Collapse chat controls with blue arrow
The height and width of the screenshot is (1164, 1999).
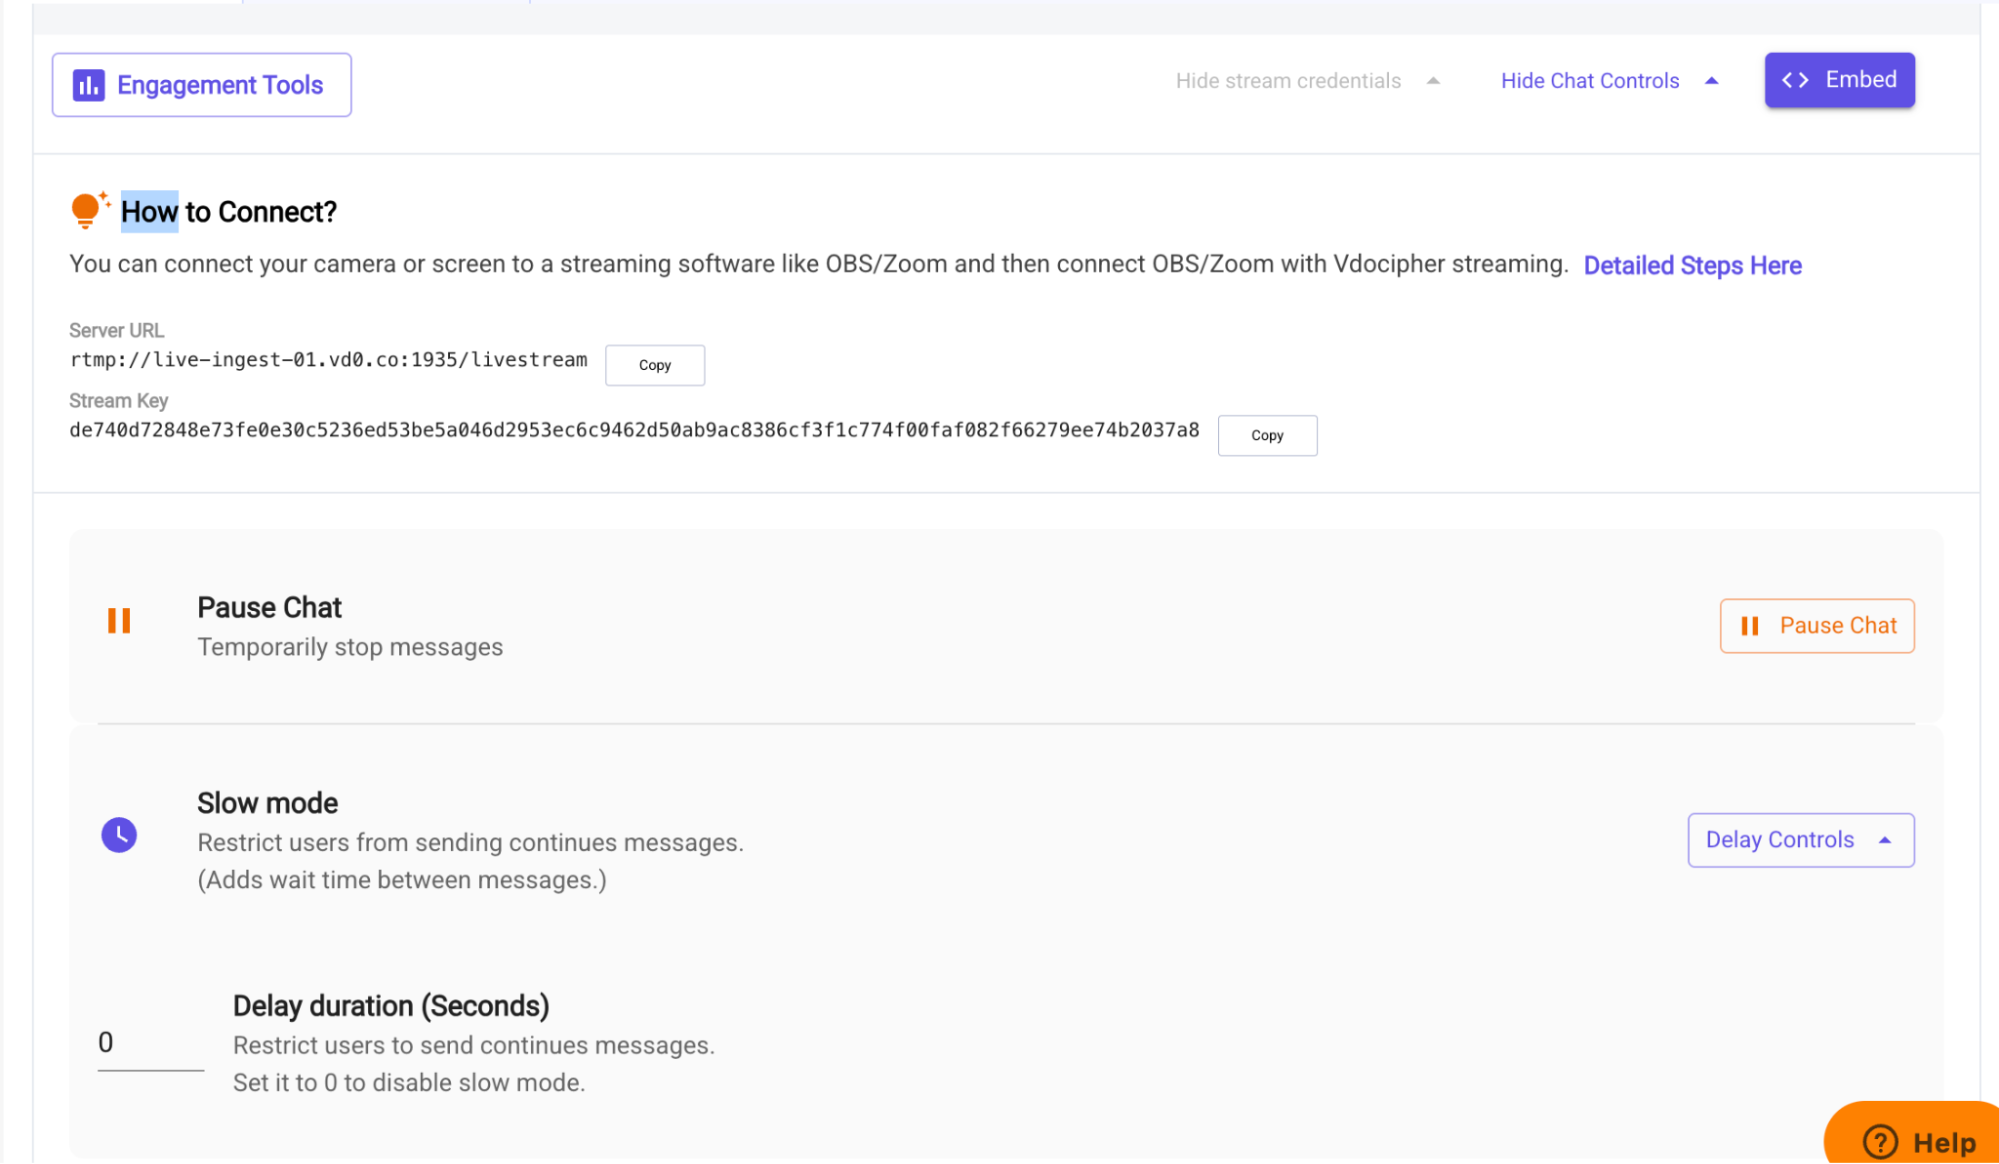tap(1711, 81)
